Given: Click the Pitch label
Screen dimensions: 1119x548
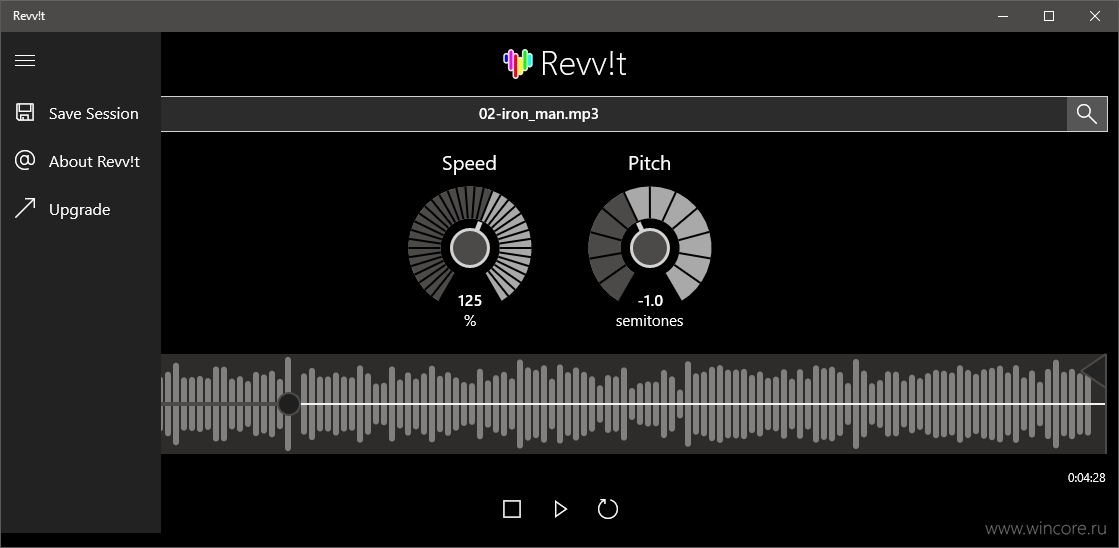Looking at the screenshot, I should [x=649, y=163].
